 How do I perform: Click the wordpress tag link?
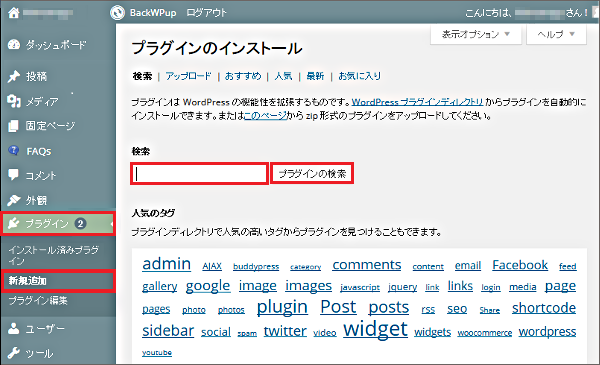(x=547, y=331)
